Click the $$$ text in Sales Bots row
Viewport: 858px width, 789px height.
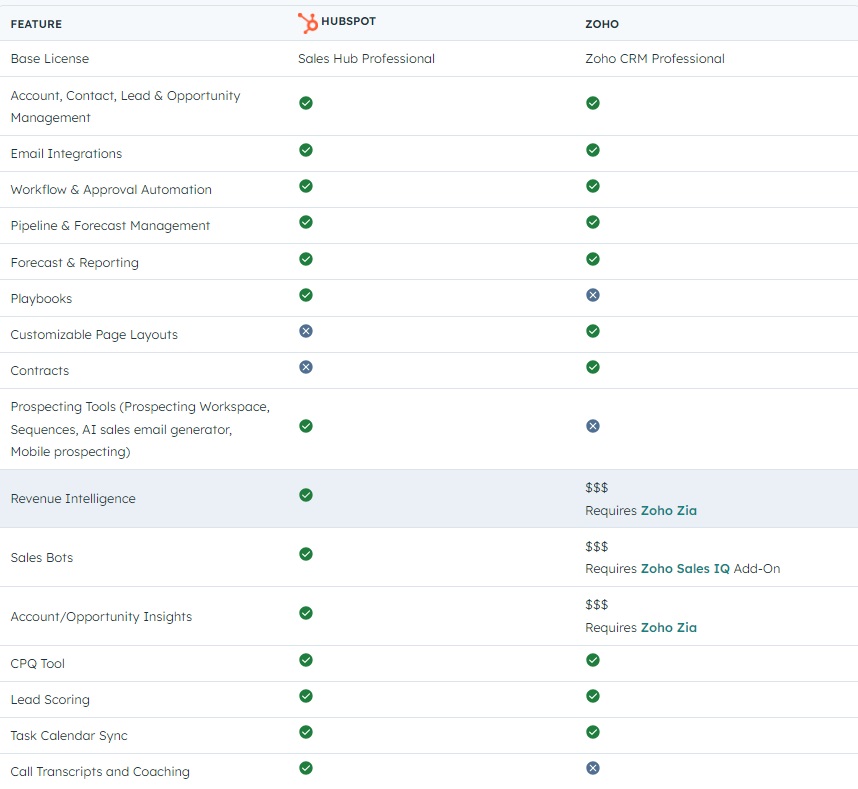point(596,546)
